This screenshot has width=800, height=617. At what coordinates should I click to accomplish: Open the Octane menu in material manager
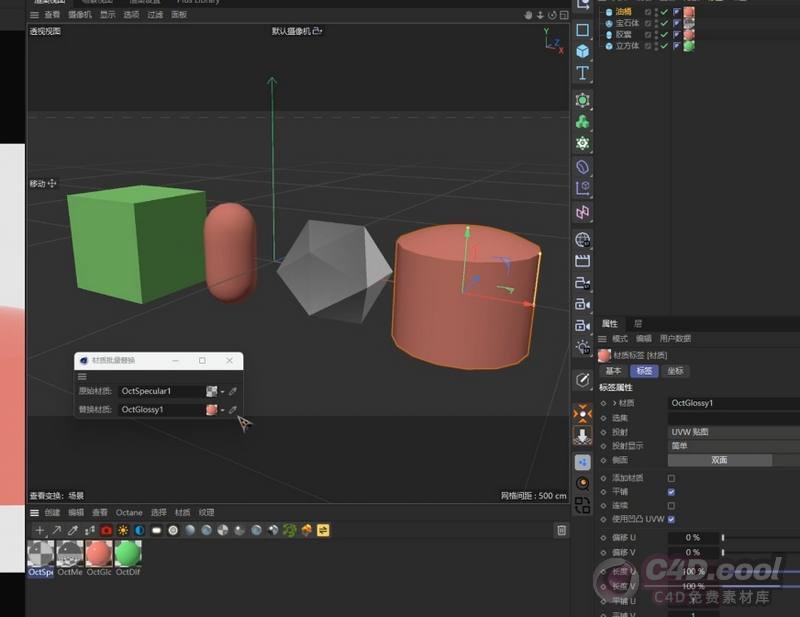(129, 512)
